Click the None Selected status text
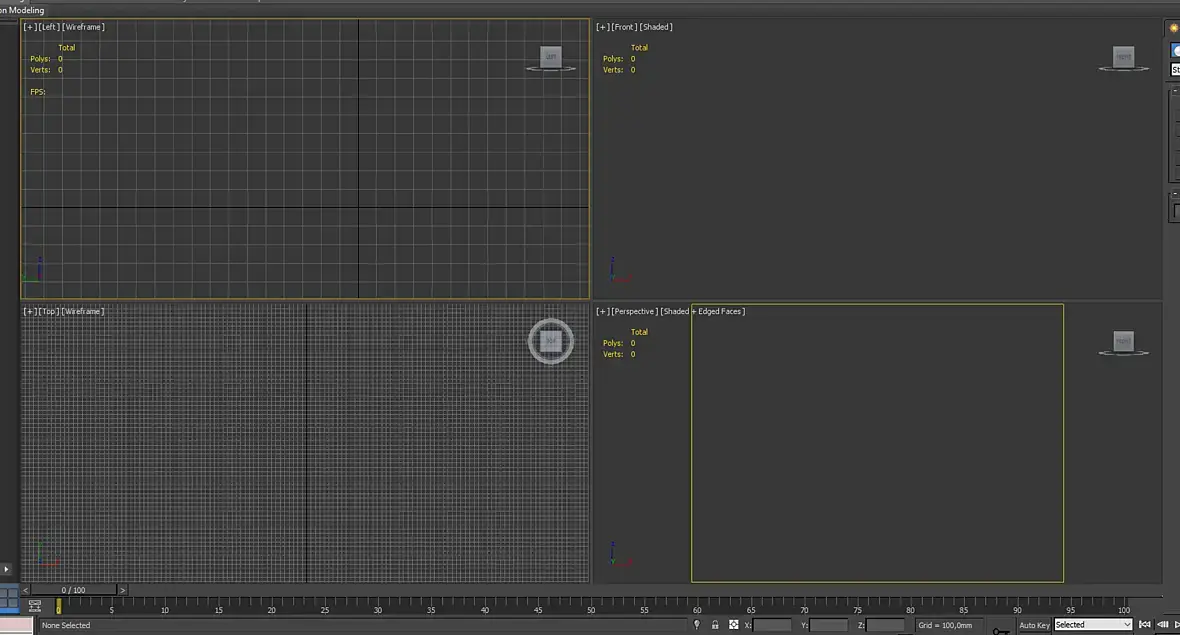This screenshot has height=635, width=1180. 66,625
